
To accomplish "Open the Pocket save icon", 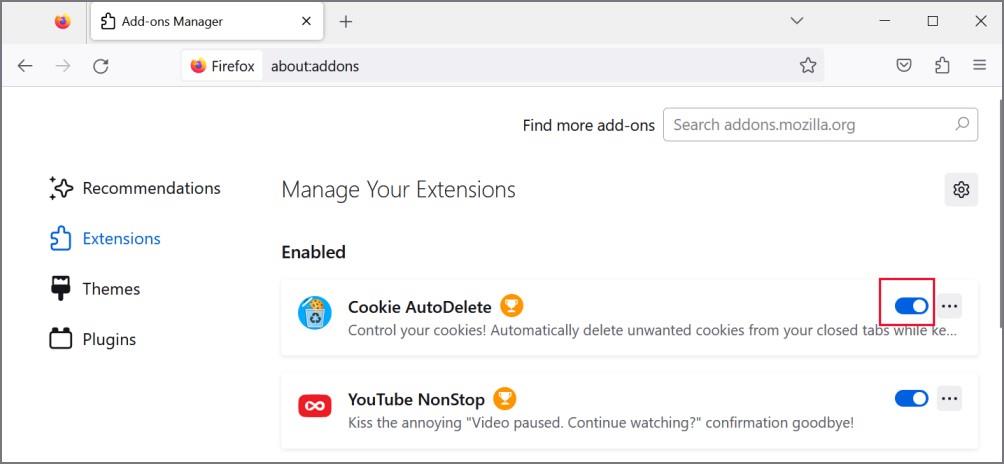I will pos(903,65).
